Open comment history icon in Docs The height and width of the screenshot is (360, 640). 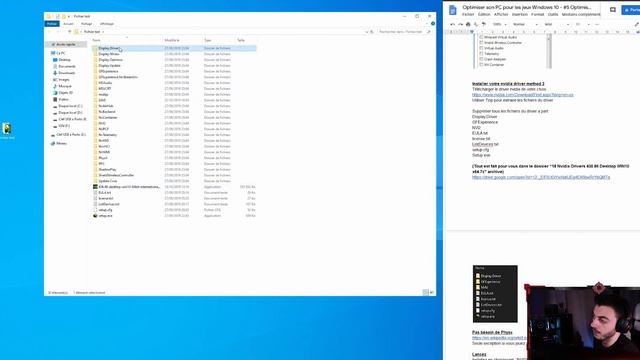click(613, 10)
